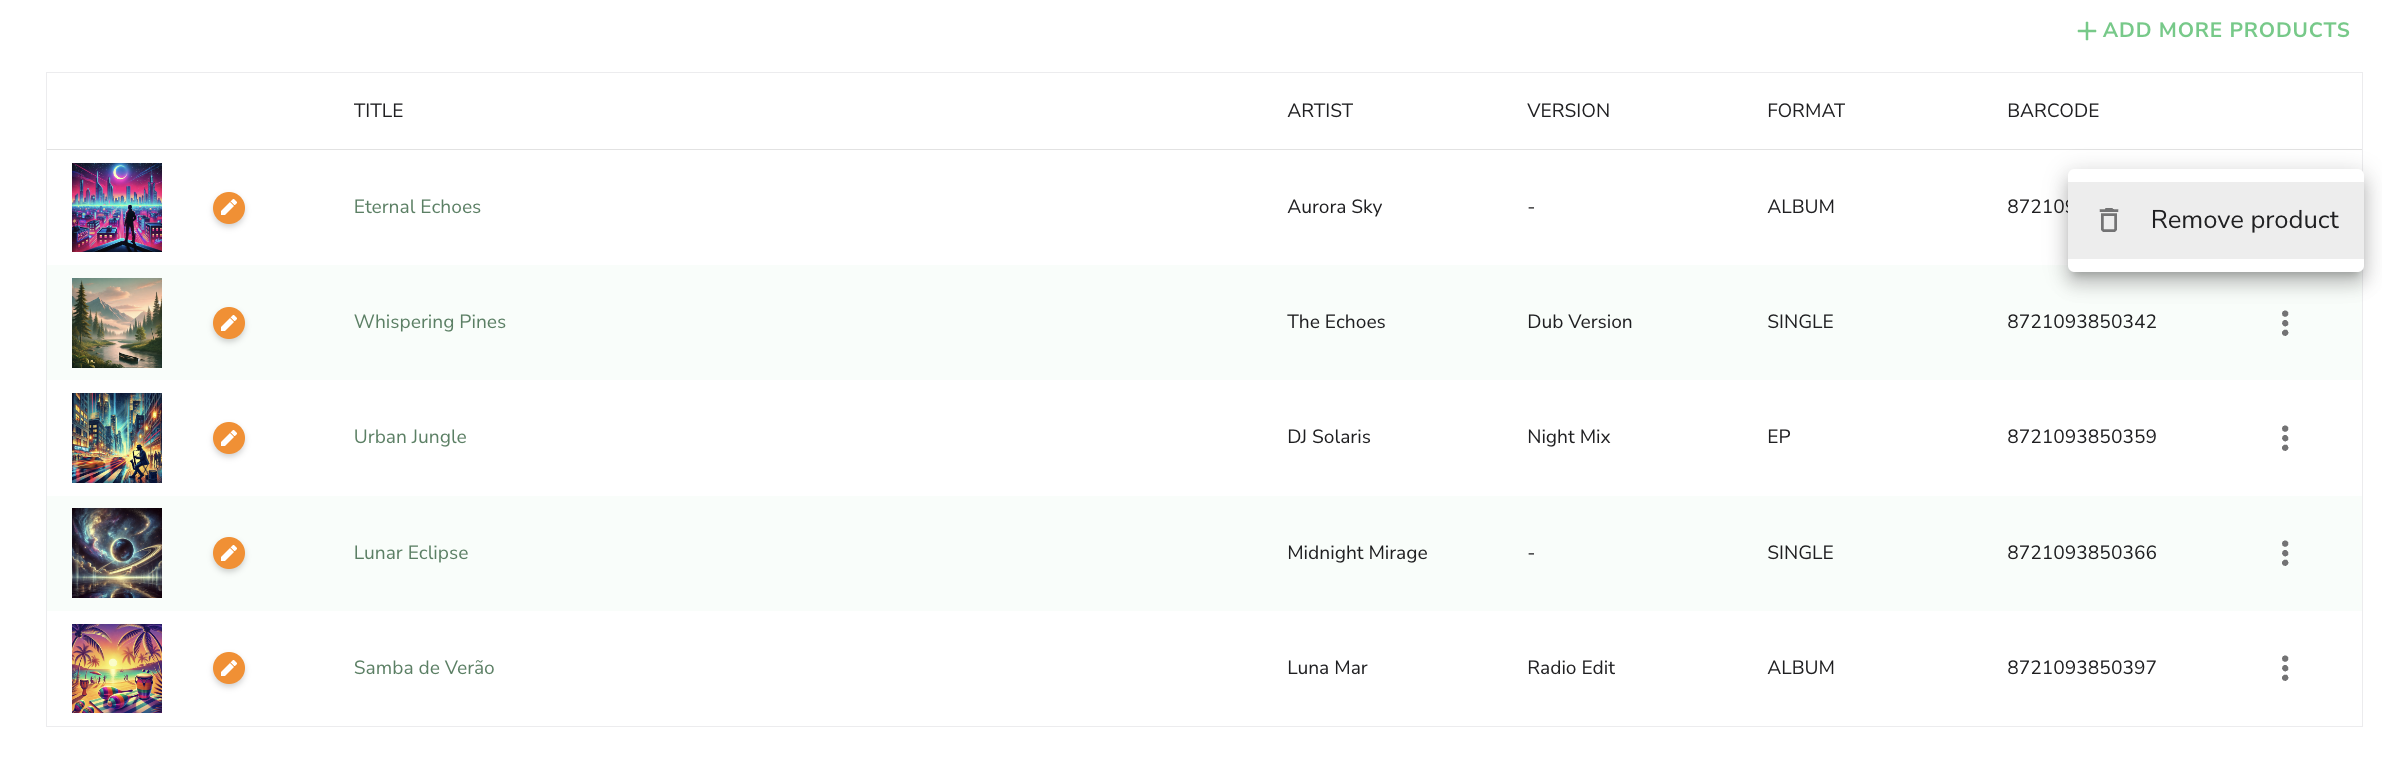Open the Eternal Echoes title link

pyautogui.click(x=417, y=207)
